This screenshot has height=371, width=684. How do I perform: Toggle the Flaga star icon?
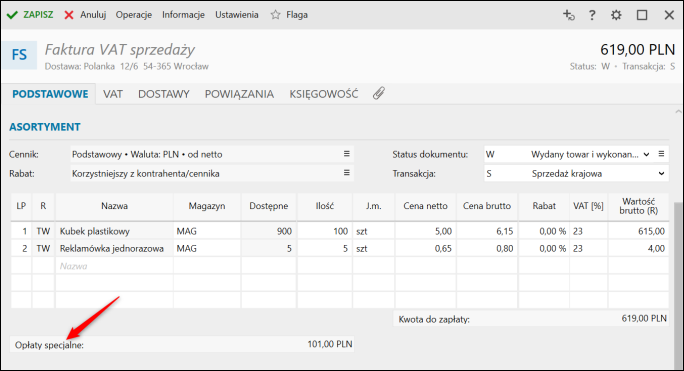(x=275, y=15)
